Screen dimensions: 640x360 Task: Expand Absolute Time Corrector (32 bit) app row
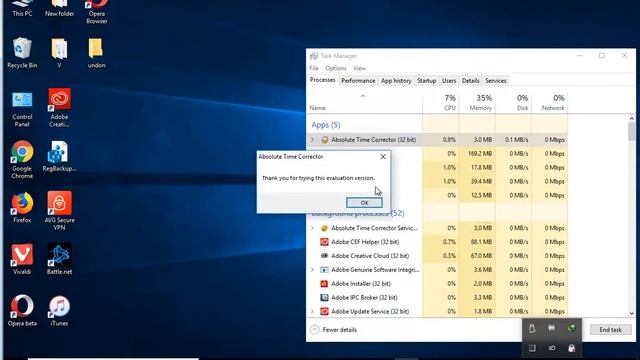point(313,140)
